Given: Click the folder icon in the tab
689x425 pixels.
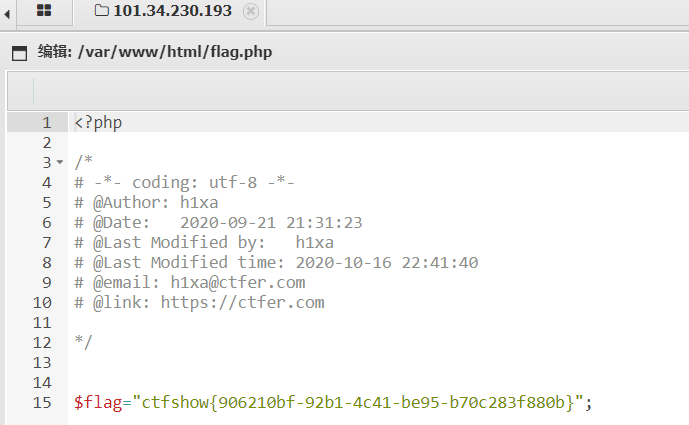Looking at the screenshot, I should [x=102, y=11].
